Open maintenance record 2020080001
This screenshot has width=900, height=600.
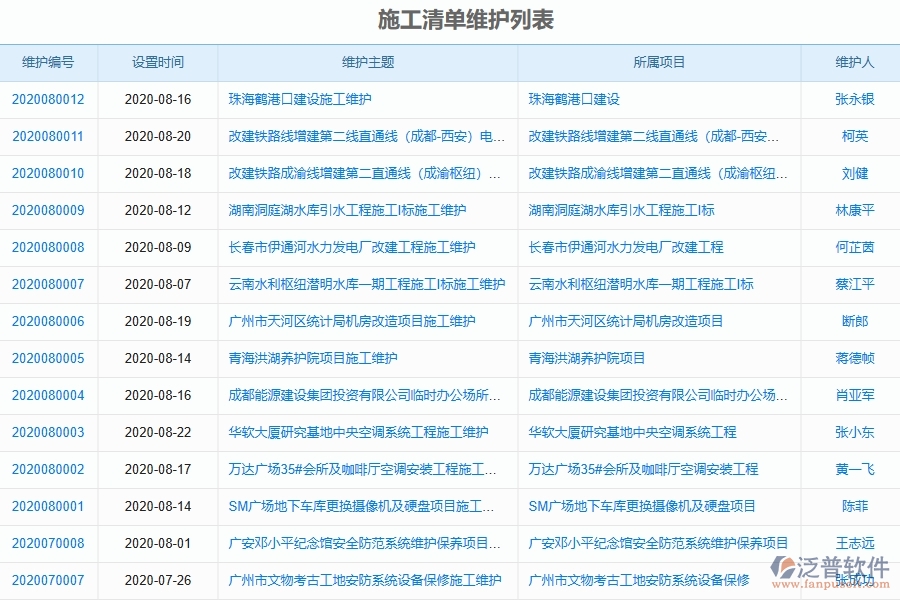(46, 506)
